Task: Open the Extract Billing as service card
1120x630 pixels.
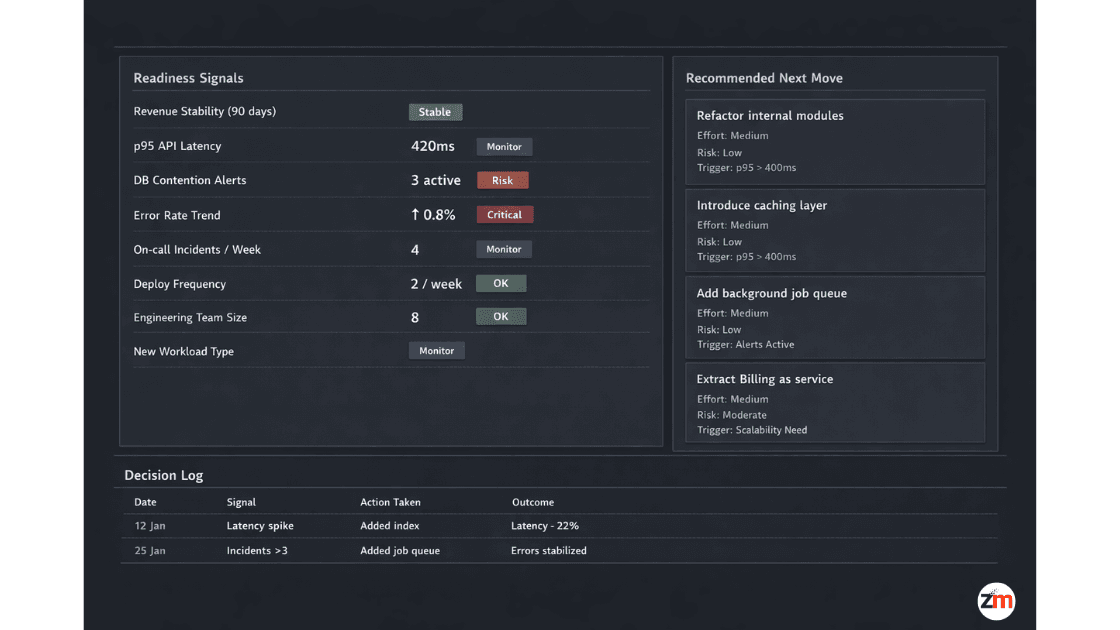Action: tap(834, 403)
